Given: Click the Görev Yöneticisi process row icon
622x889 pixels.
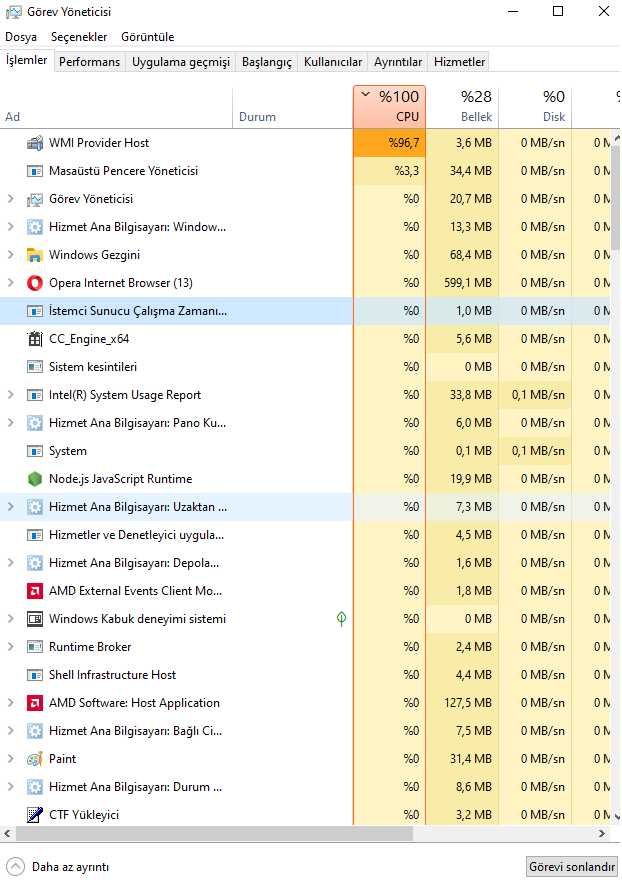Looking at the screenshot, I should [x=35, y=199].
